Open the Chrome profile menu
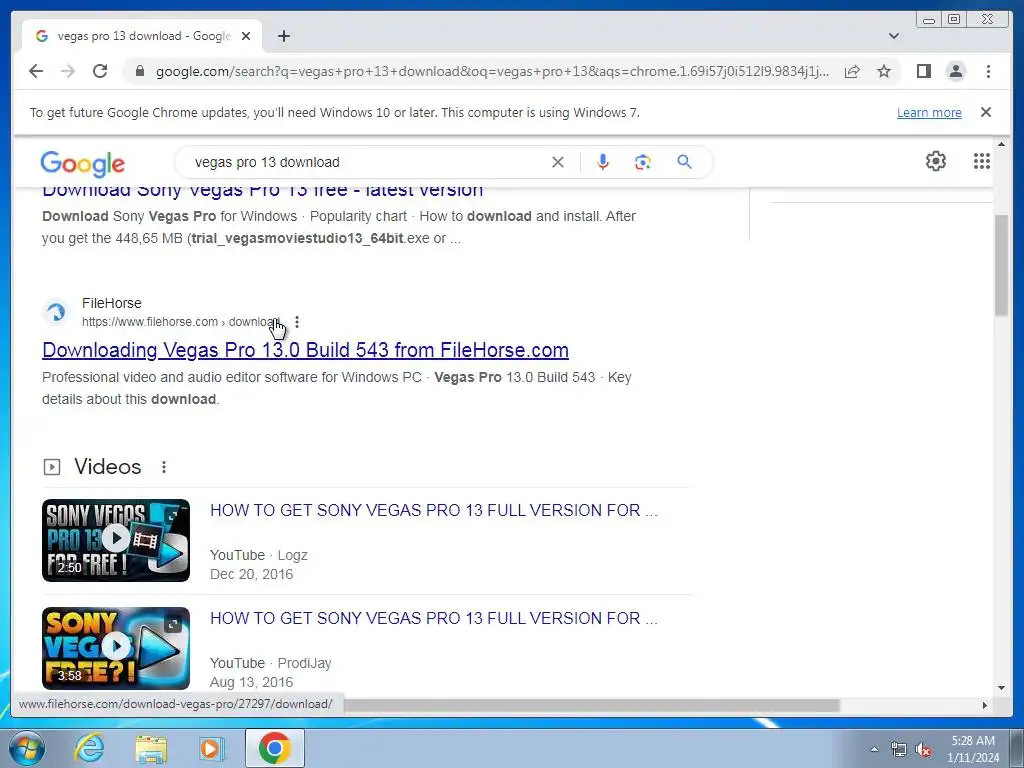1024x768 pixels. coord(955,71)
